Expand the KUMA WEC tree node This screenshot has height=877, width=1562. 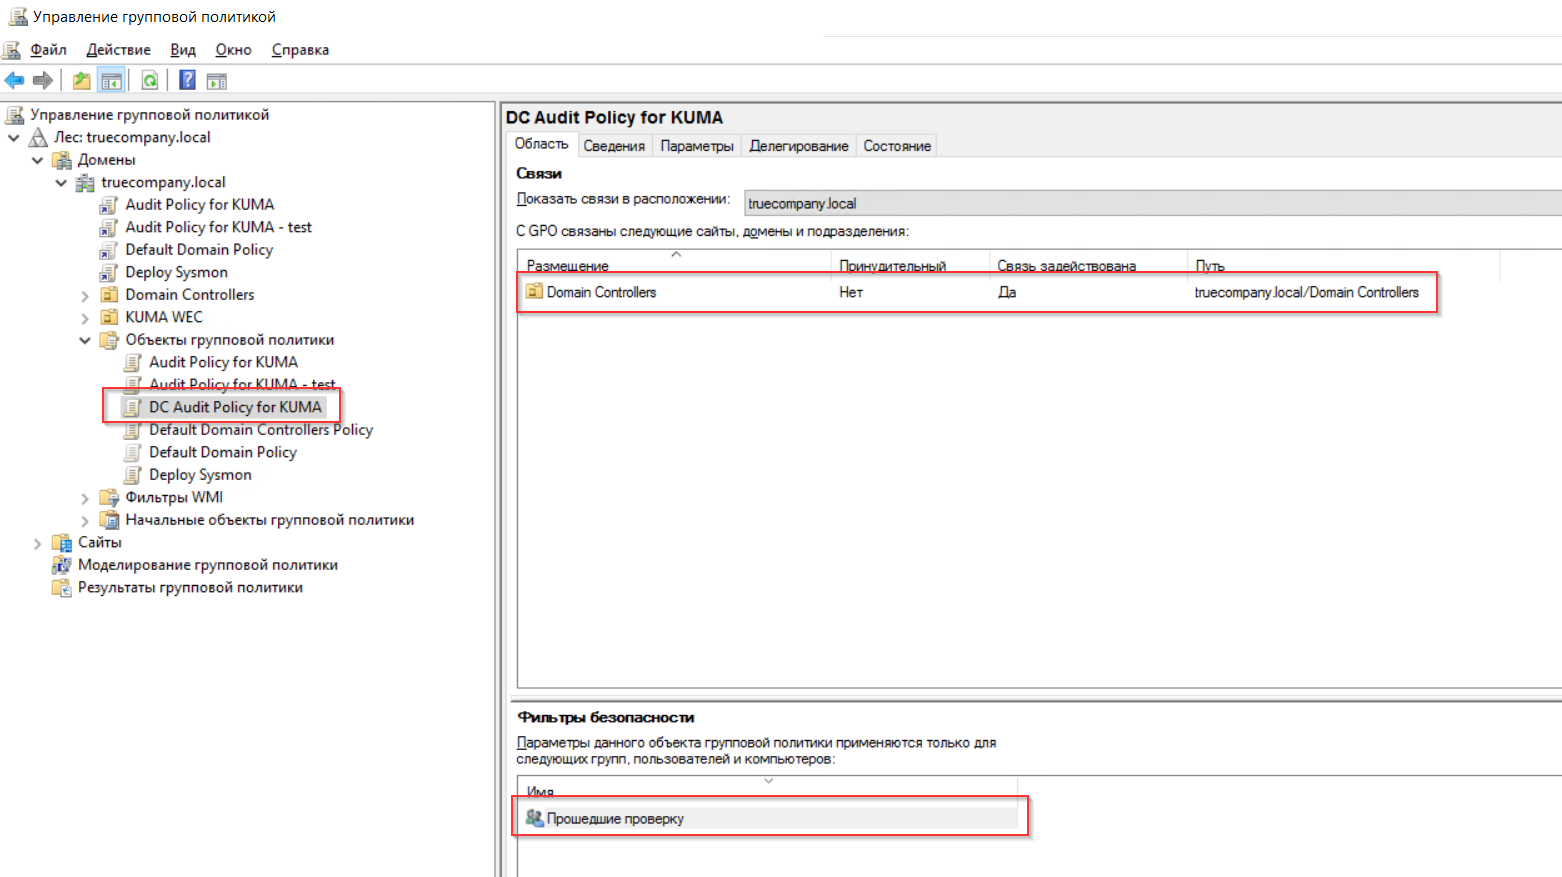coord(85,318)
